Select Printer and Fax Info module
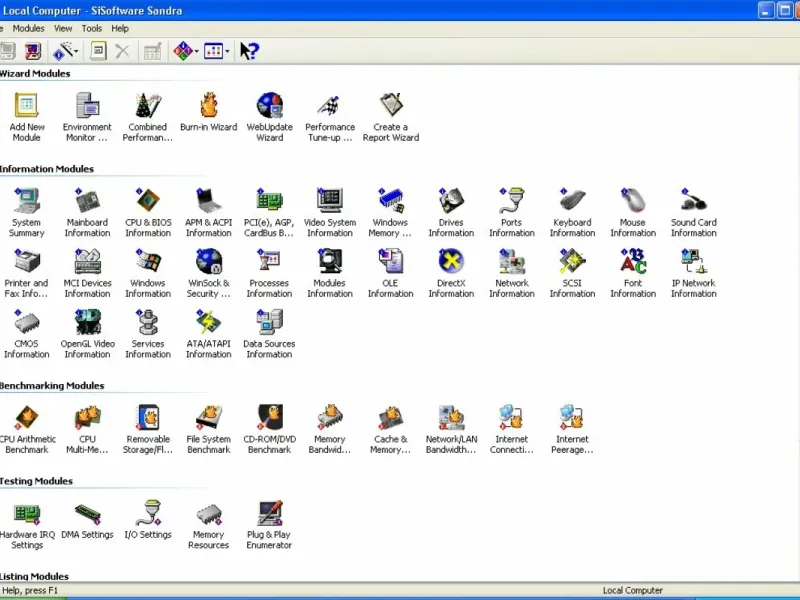The image size is (800, 600). coord(27,273)
